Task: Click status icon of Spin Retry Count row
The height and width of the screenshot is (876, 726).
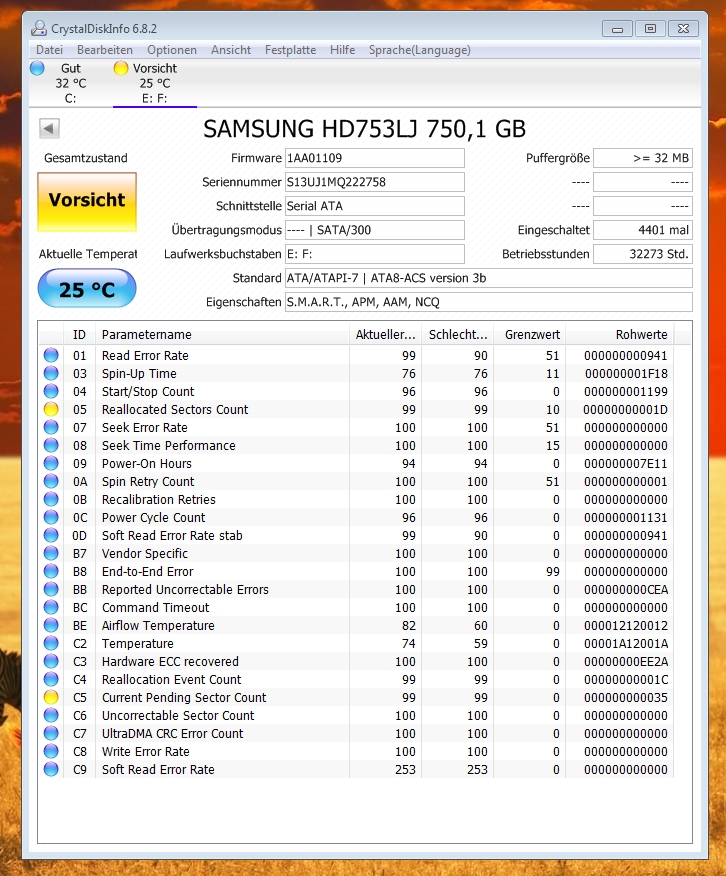Action: point(51,482)
